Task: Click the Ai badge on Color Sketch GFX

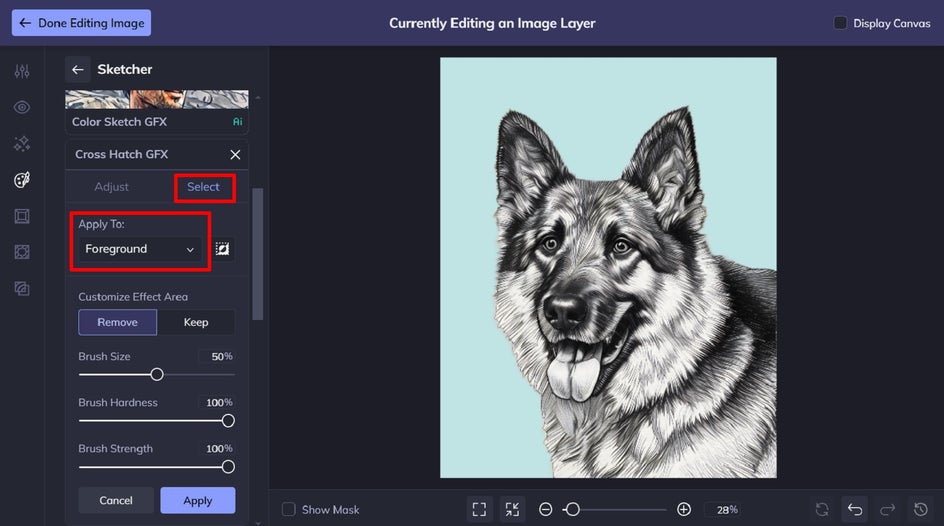Action: [238, 122]
